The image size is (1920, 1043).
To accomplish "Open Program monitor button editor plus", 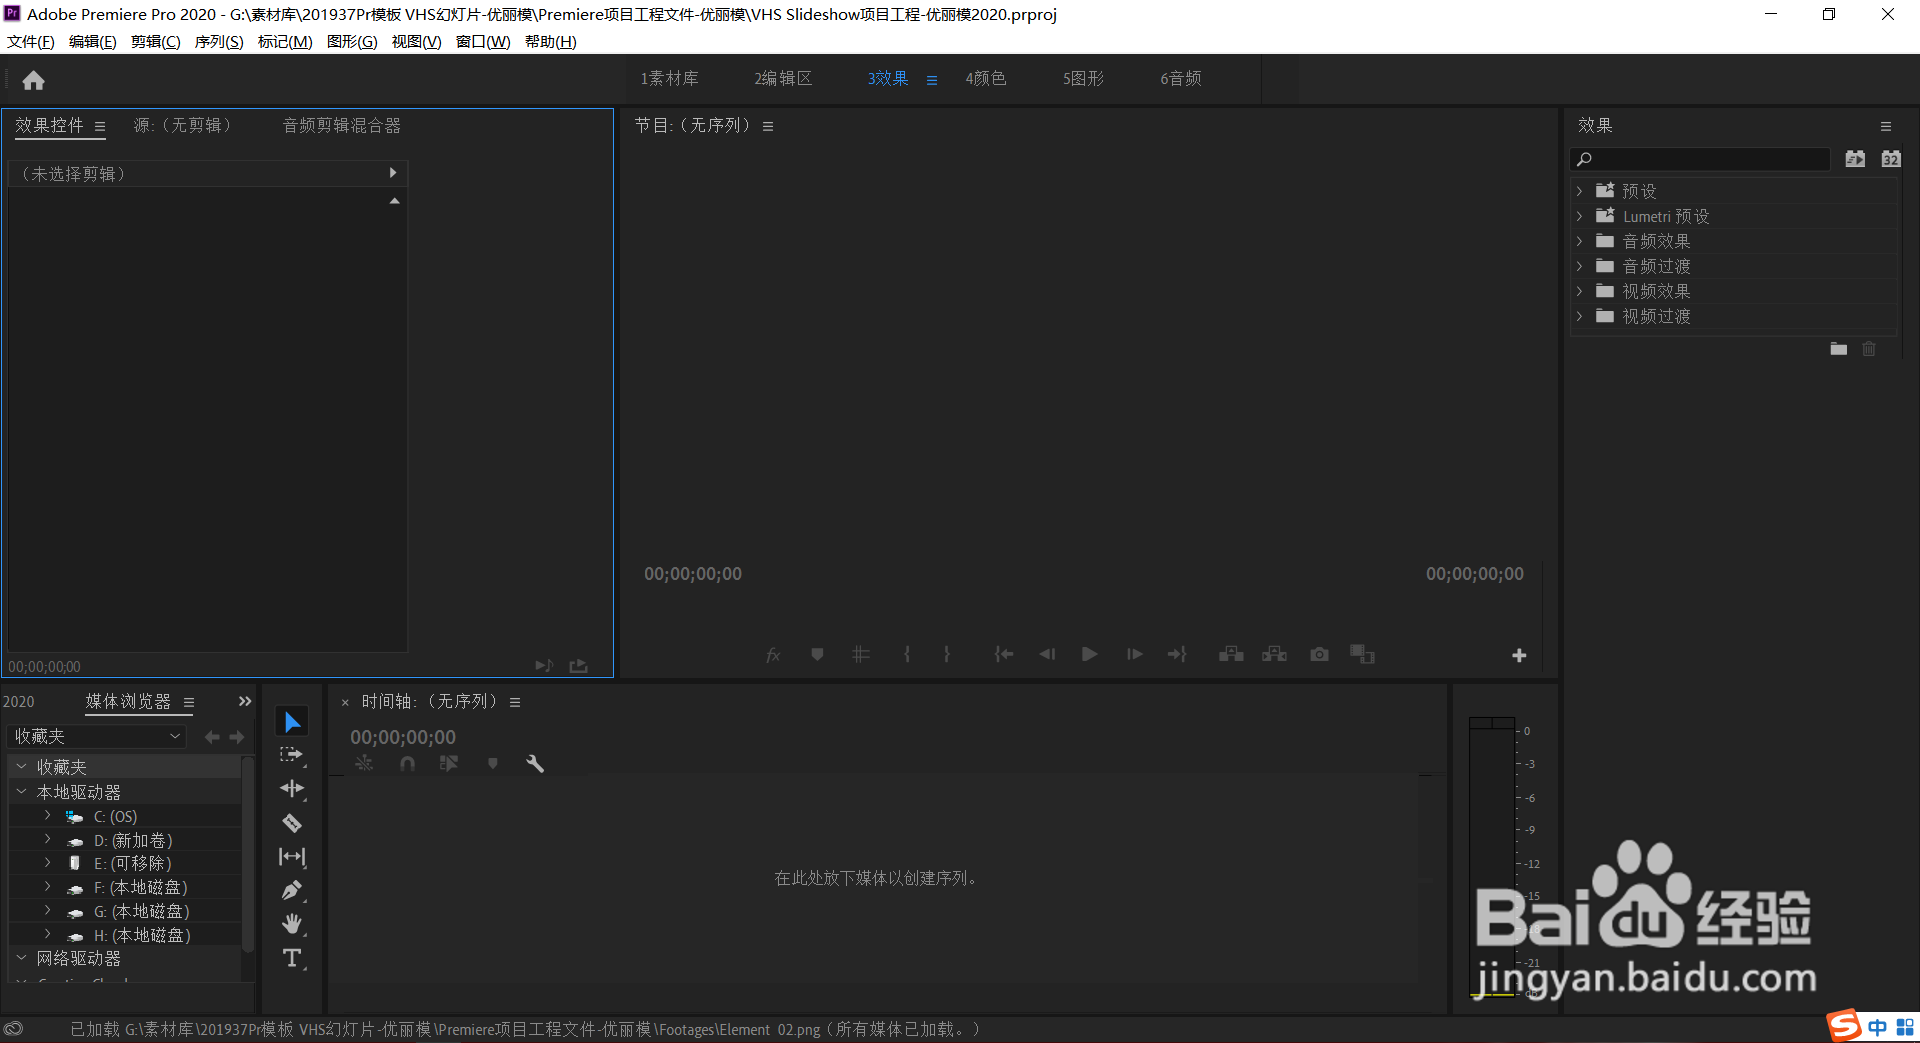I will tap(1519, 655).
